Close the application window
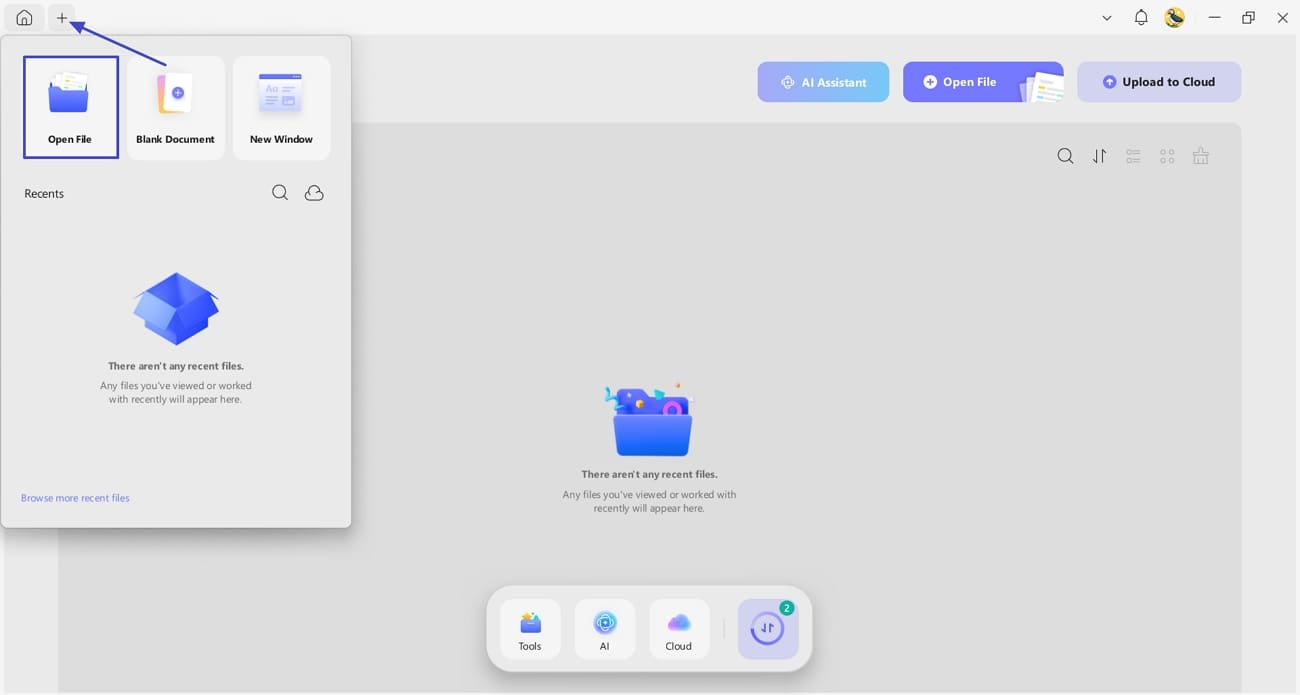 [1283, 18]
